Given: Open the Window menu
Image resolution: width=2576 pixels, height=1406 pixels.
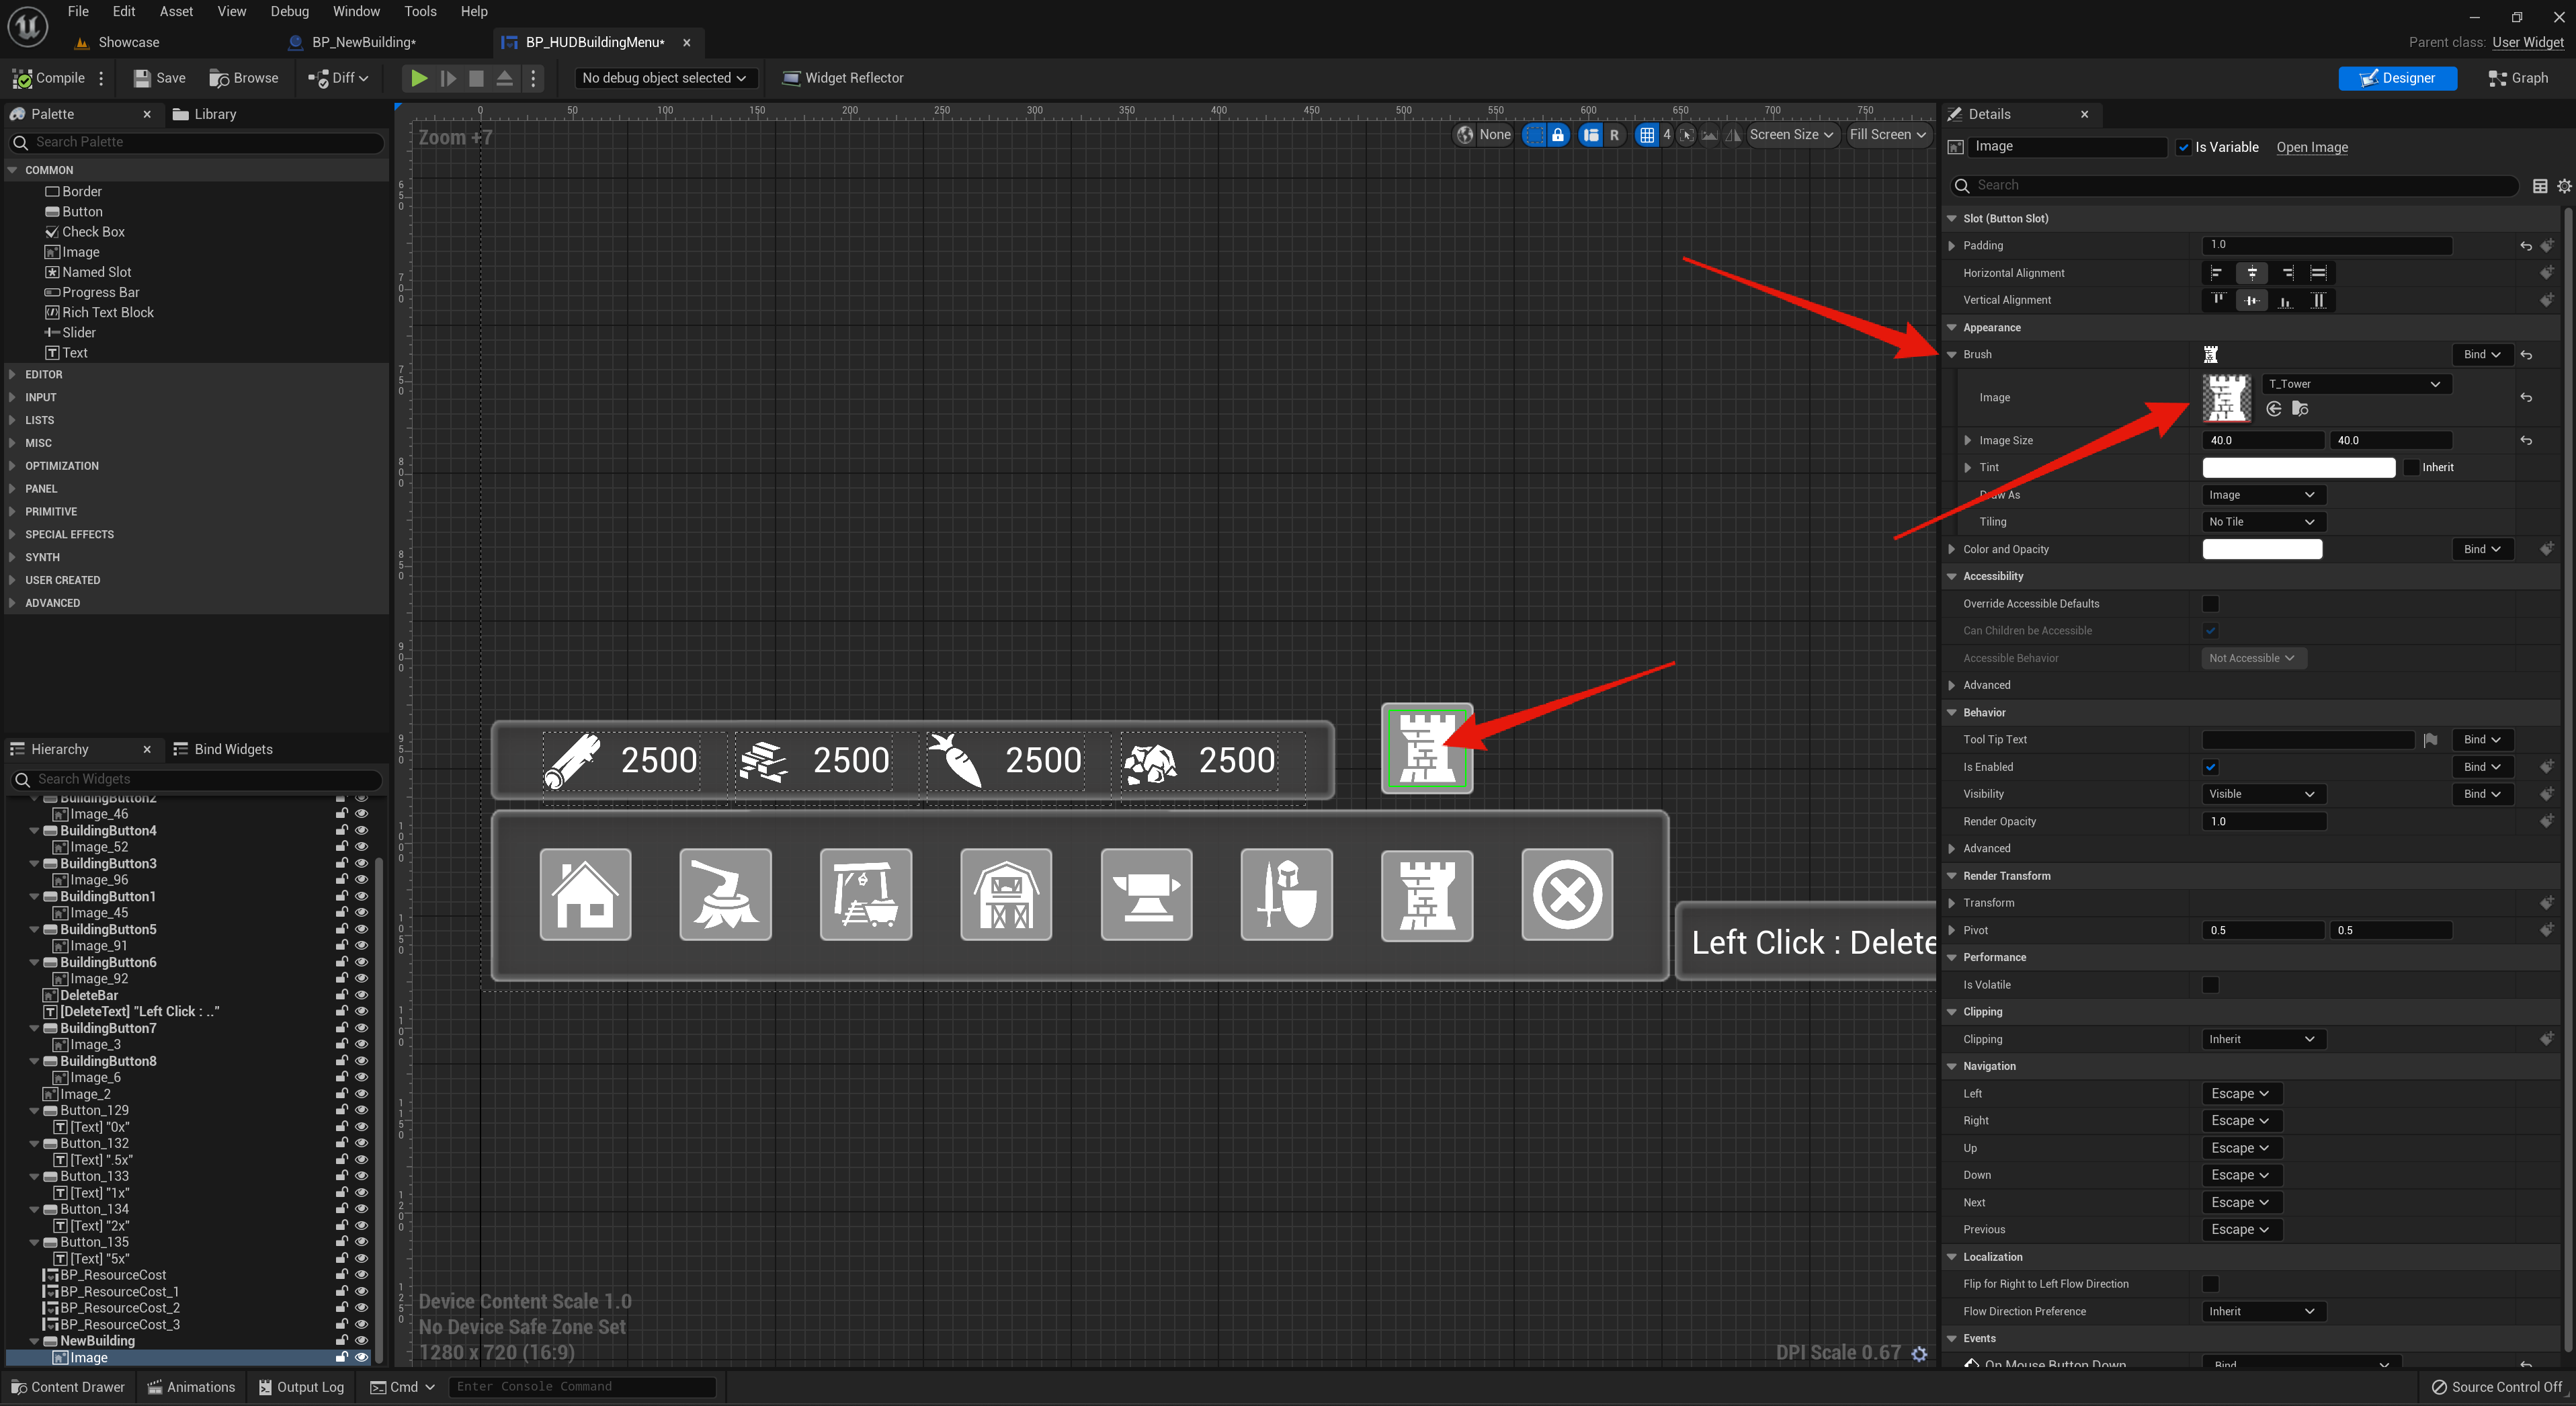Looking at the screenshot, I should tap(356, 11).
